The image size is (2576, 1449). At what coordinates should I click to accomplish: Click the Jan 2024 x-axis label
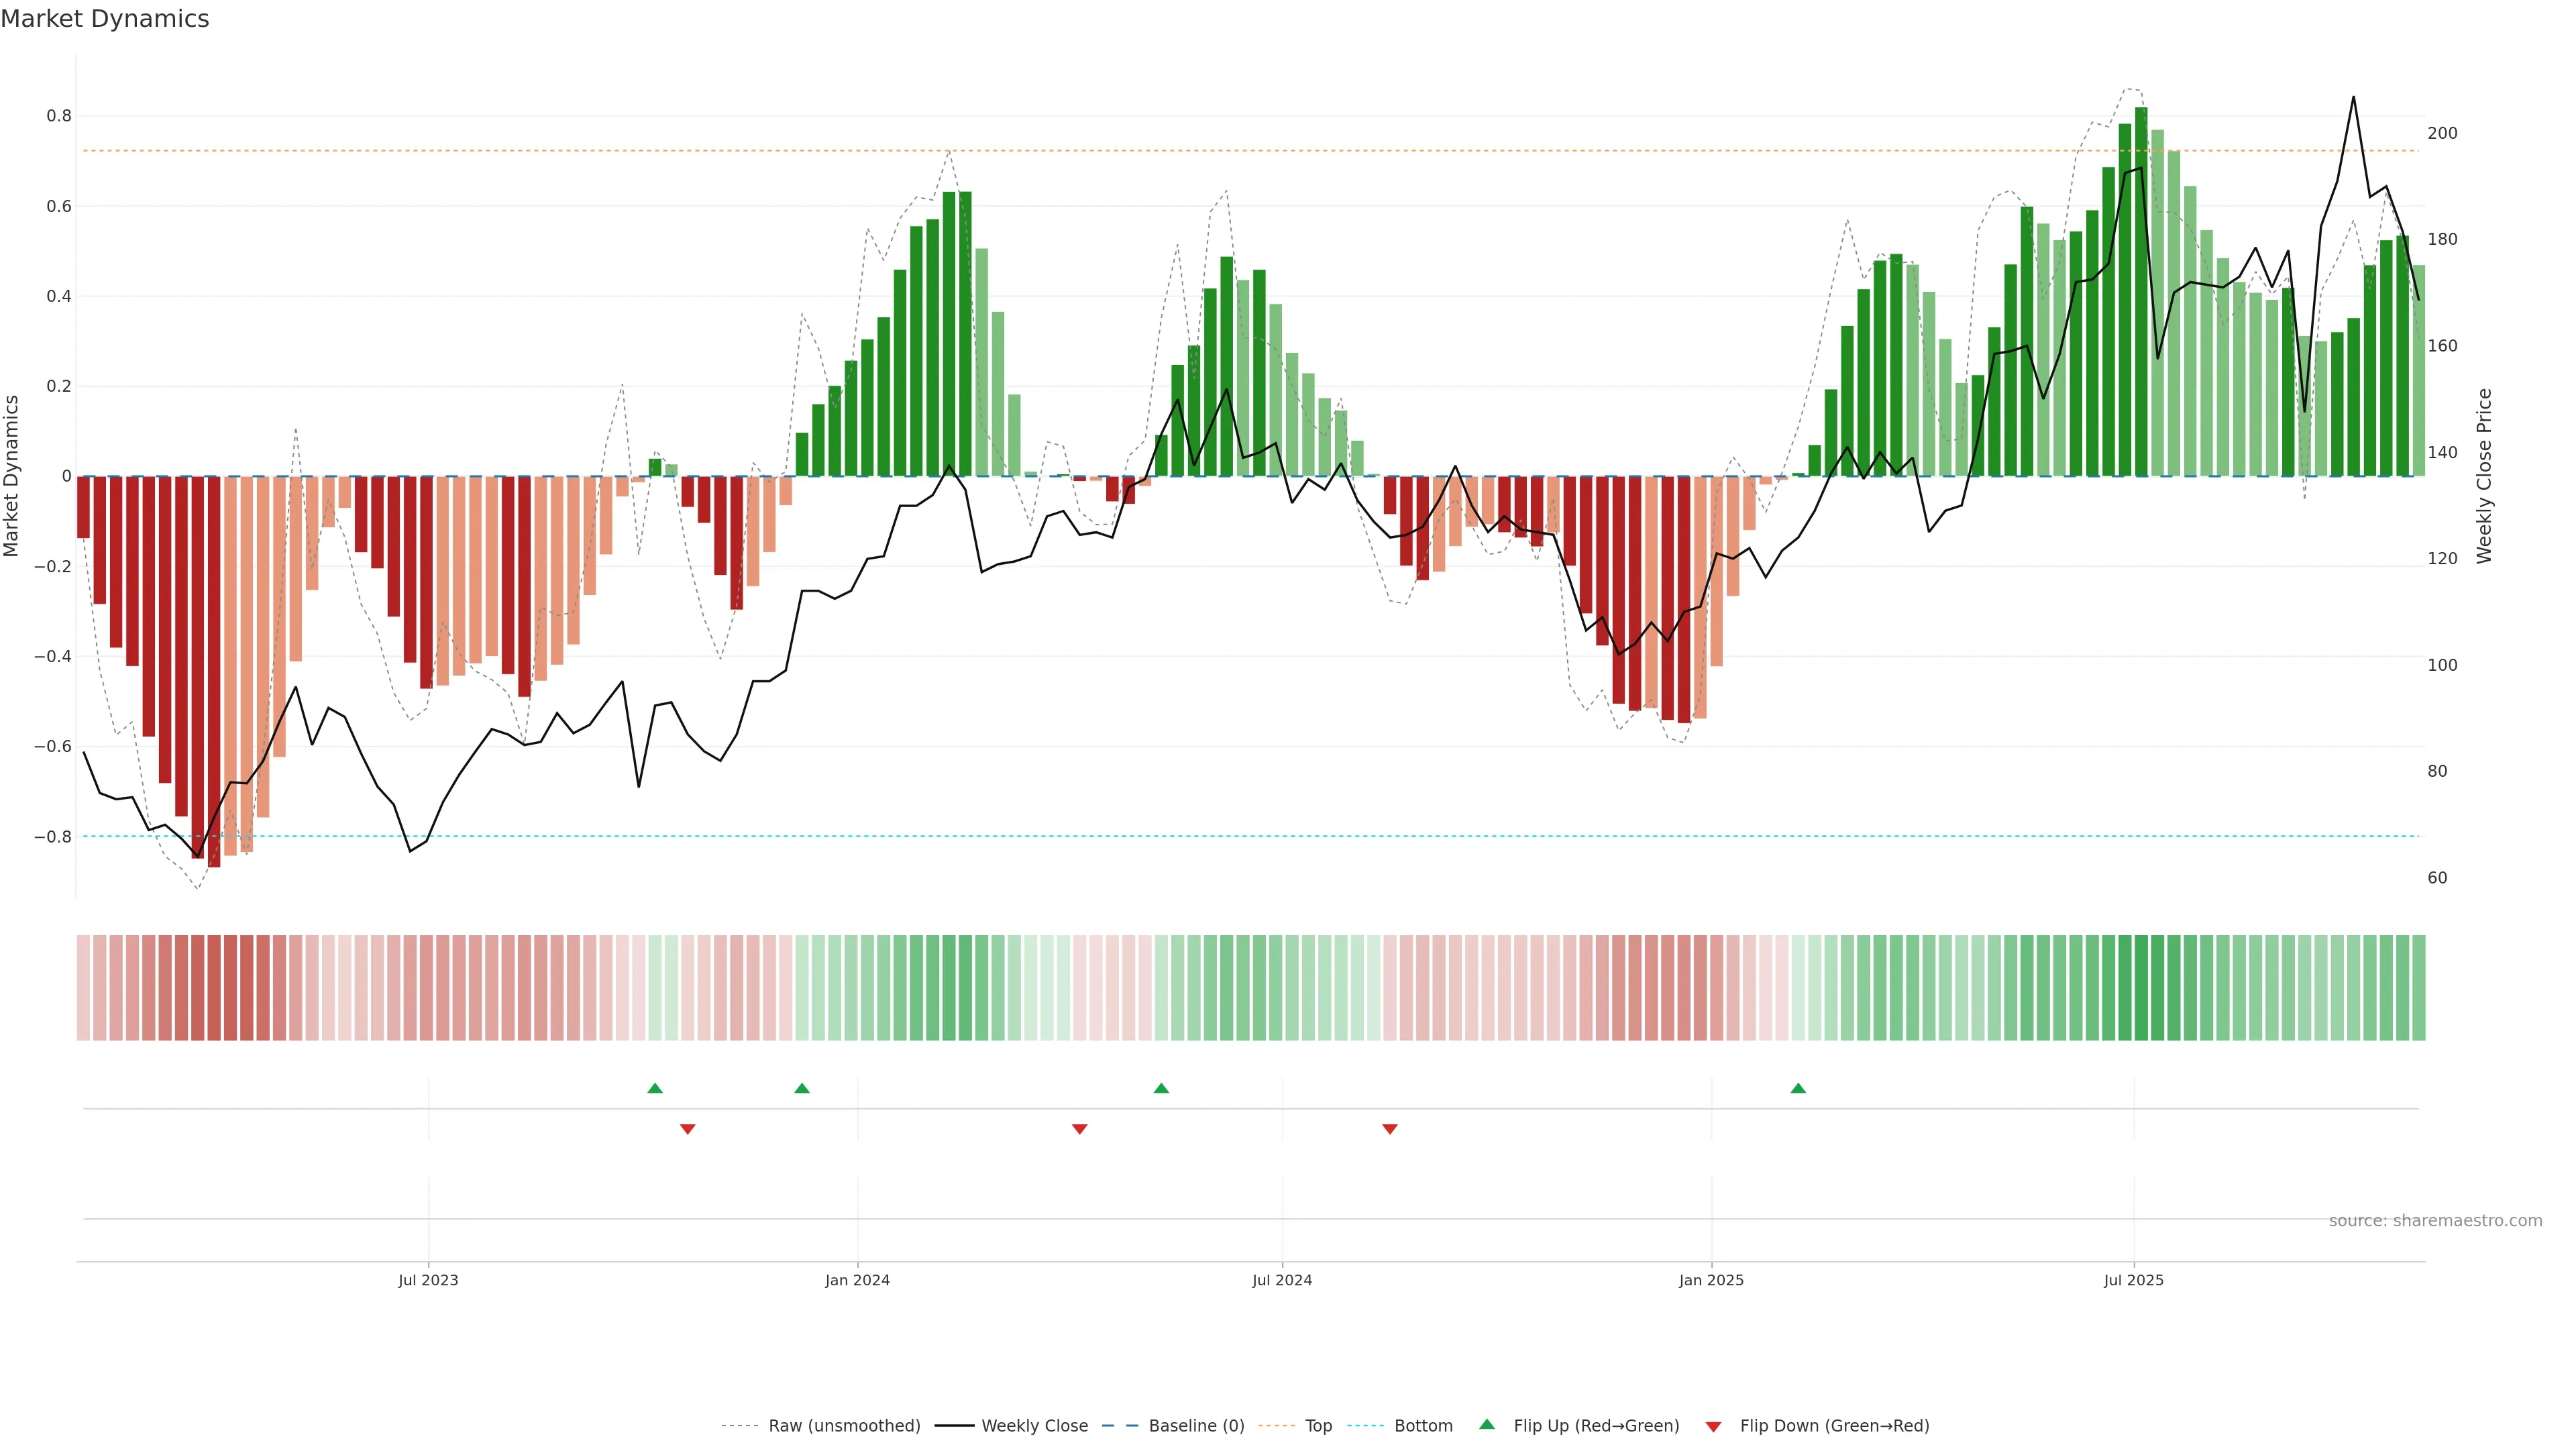[x=857, y=1280]
